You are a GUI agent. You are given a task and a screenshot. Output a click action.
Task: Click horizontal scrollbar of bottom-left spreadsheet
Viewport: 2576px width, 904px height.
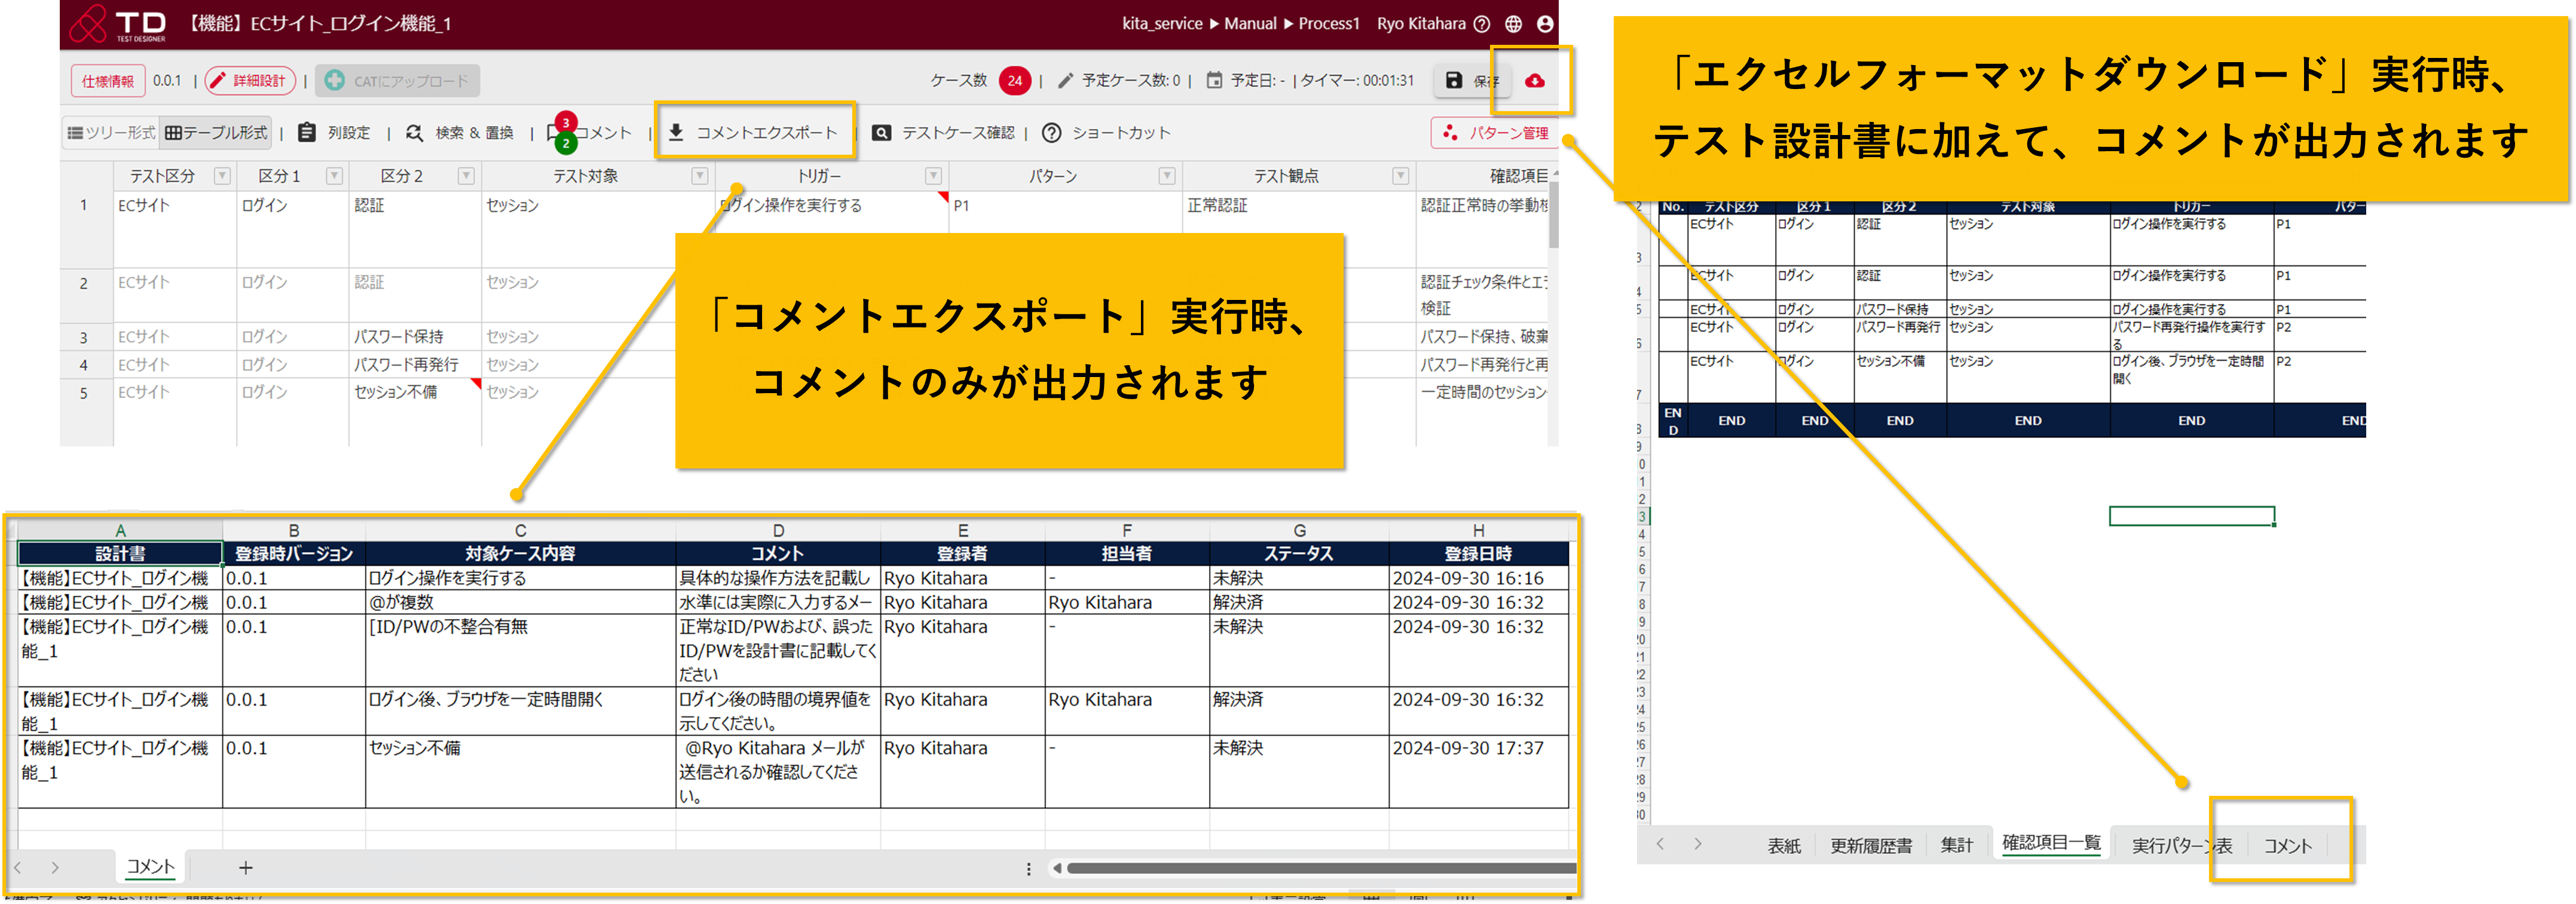click(1320, 868)
